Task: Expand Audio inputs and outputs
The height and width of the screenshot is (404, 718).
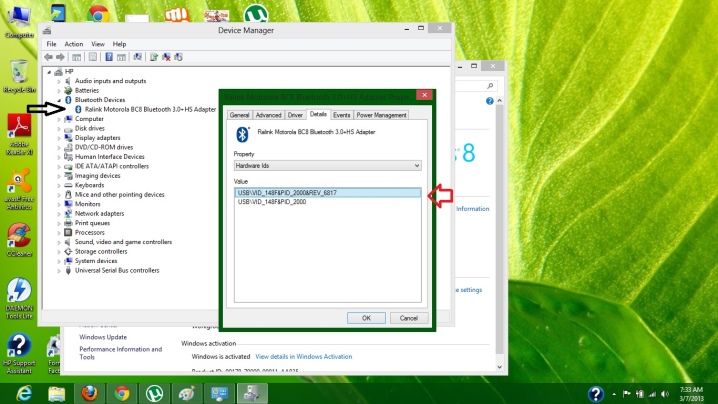Action: click(x=59, y=81)
